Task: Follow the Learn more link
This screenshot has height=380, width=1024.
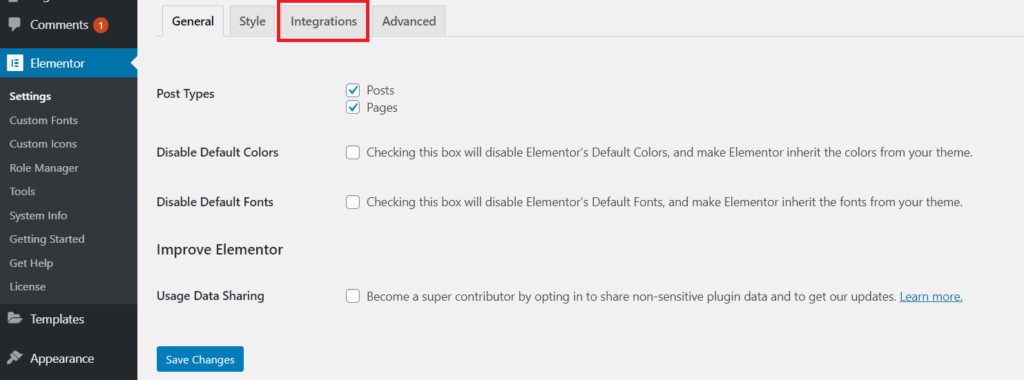Action: [x=931, y=296]
